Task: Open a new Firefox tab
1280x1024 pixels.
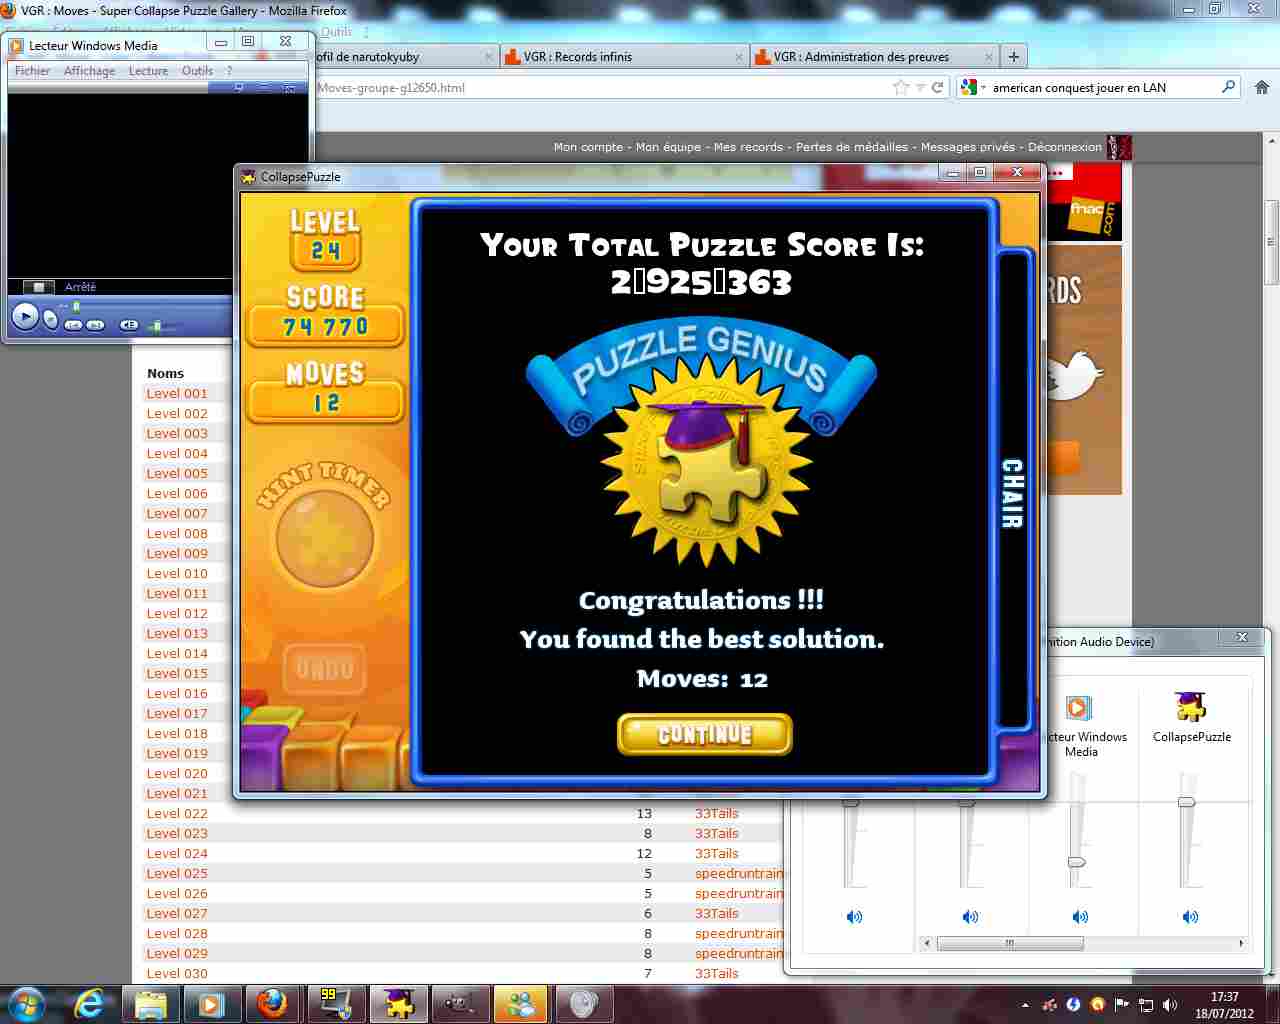Action: 1013,57
